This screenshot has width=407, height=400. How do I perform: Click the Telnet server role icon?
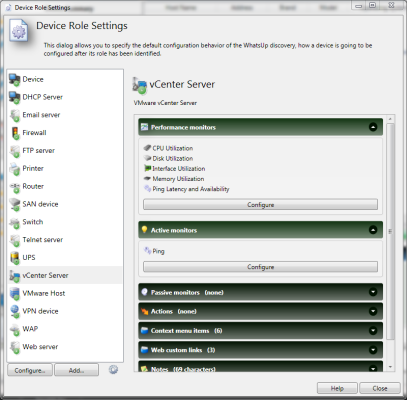(14, 240)
